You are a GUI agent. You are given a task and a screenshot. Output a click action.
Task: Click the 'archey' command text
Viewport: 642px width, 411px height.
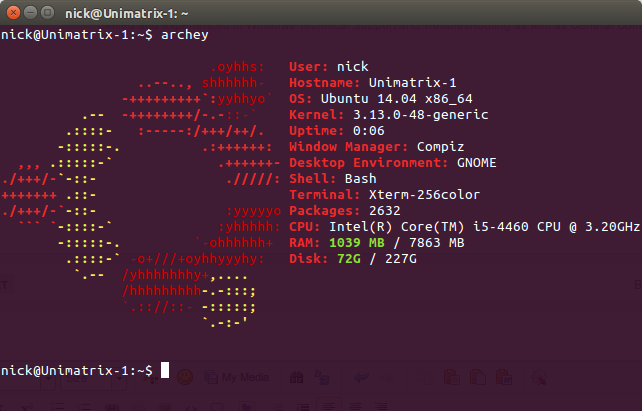(x=185, y=35)
